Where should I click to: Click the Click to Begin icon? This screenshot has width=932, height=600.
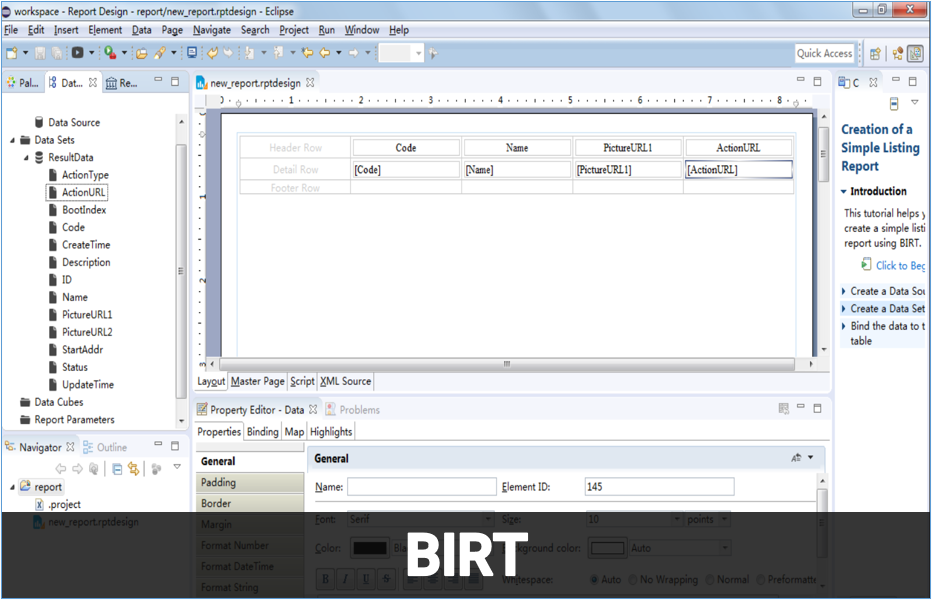pyautogui.click(x=867, y=264)
